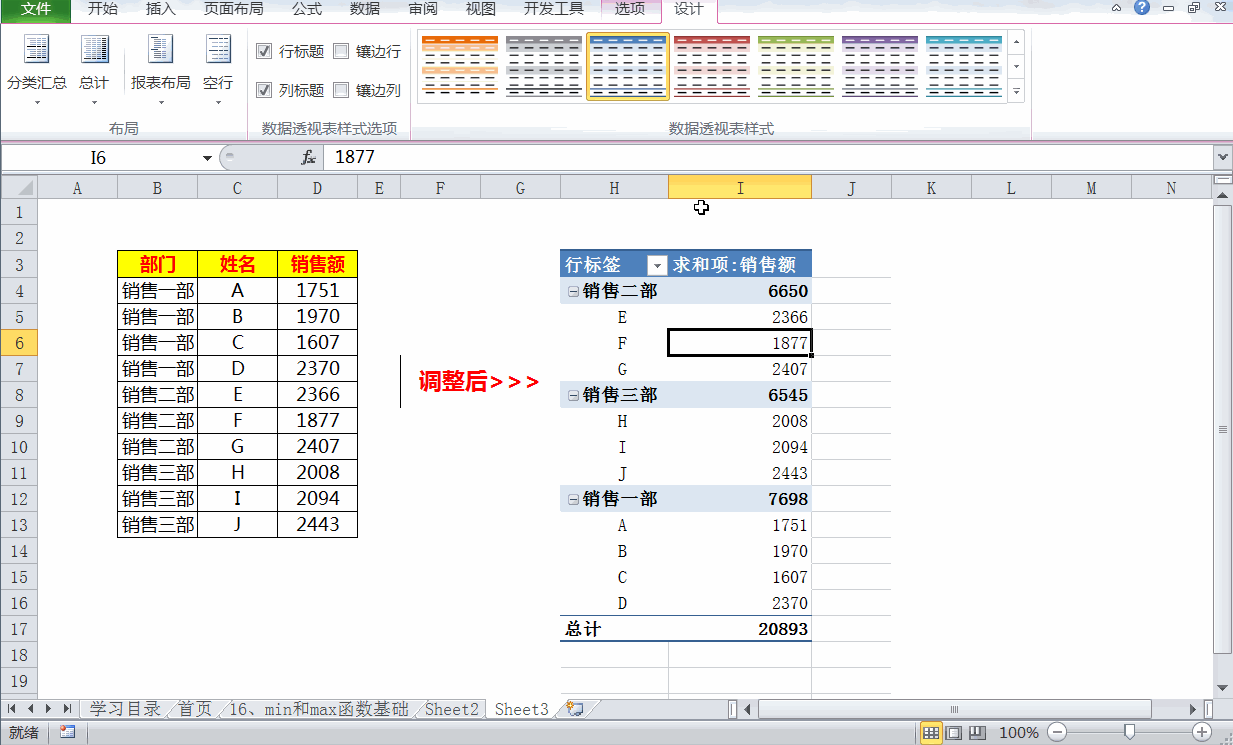Viewport: 1233px width, 745px height.
Task: Apply the red pivot table style
Action: click(x=711, y=66)
